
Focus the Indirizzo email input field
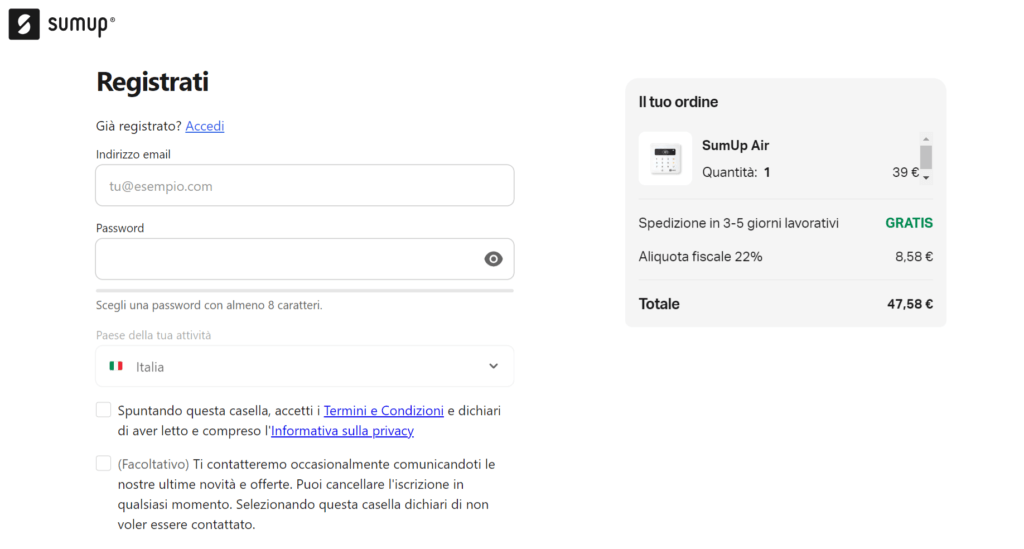(304, 185)
